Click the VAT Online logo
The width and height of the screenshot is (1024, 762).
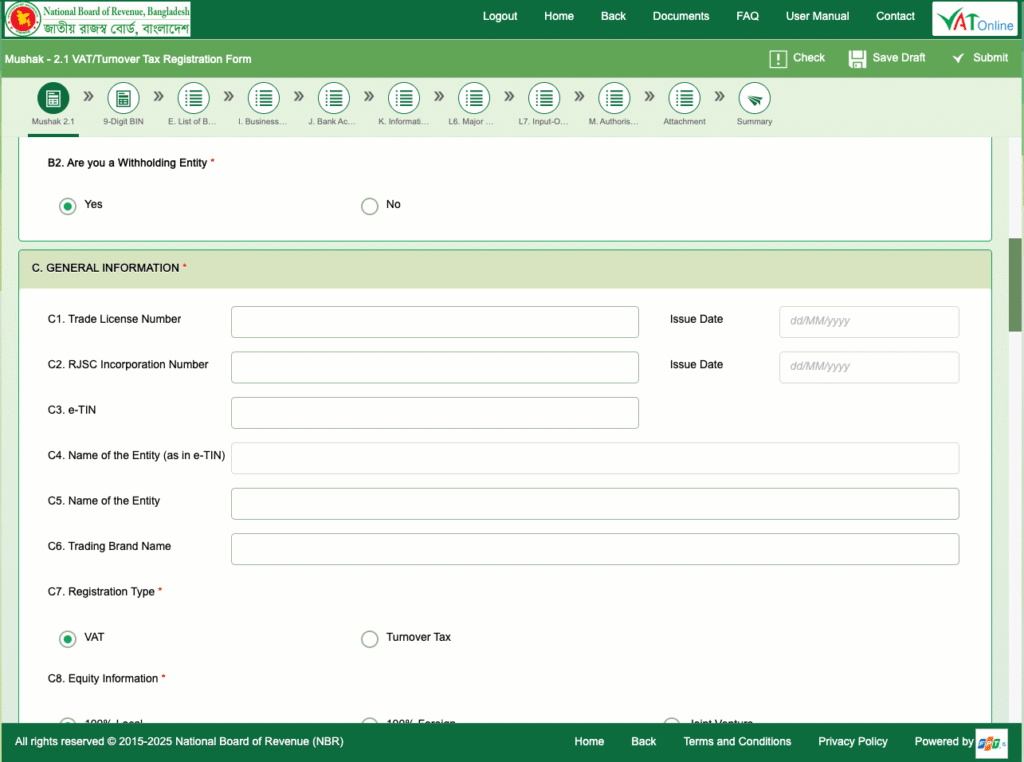coord(975,19)
